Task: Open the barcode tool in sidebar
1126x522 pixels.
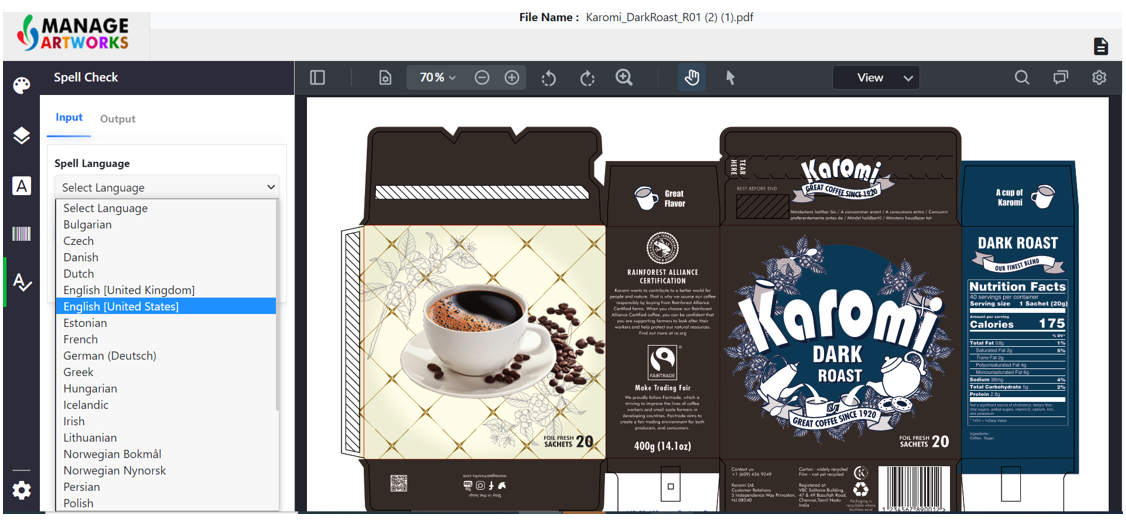Action: pos(22,233)
